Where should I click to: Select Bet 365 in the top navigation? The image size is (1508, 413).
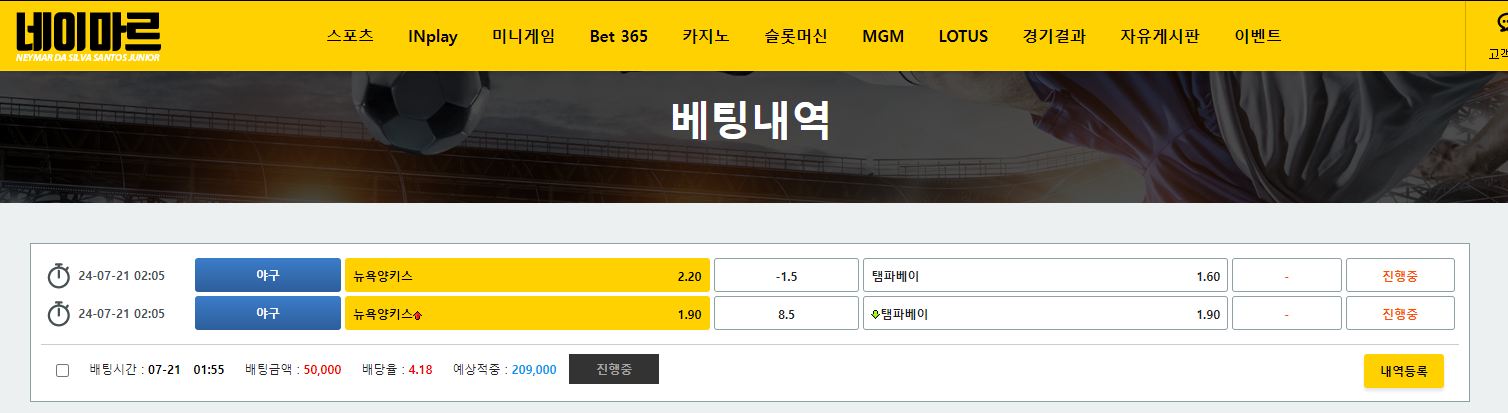point(619,36)
